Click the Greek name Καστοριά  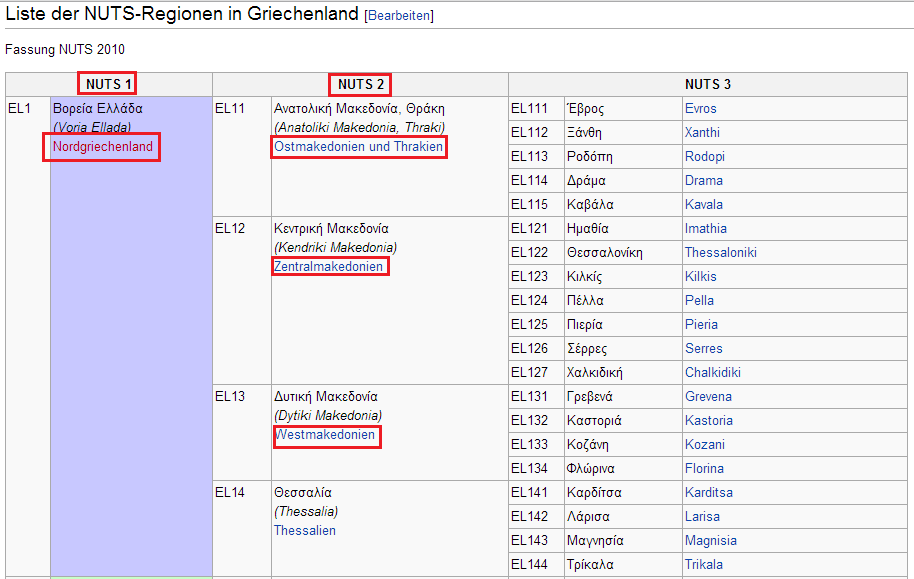click(x=594, y=420)
